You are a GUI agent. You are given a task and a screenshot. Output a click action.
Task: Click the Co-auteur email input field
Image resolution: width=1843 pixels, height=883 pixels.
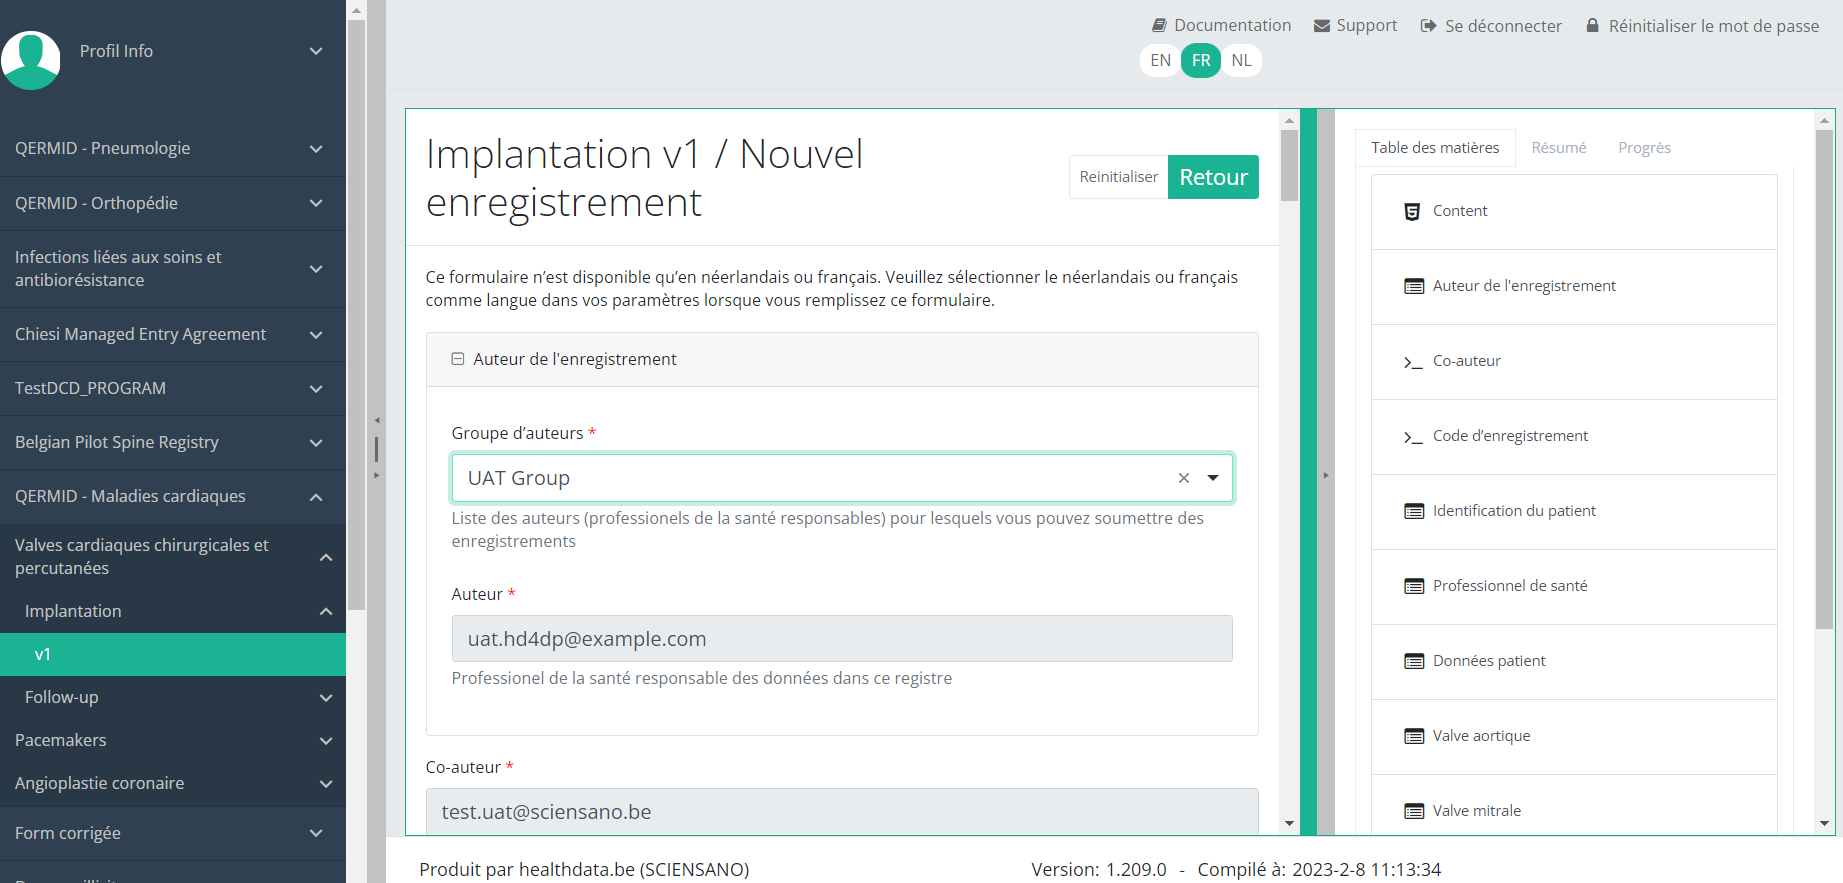pyautogui.click(x=841, y=811)
